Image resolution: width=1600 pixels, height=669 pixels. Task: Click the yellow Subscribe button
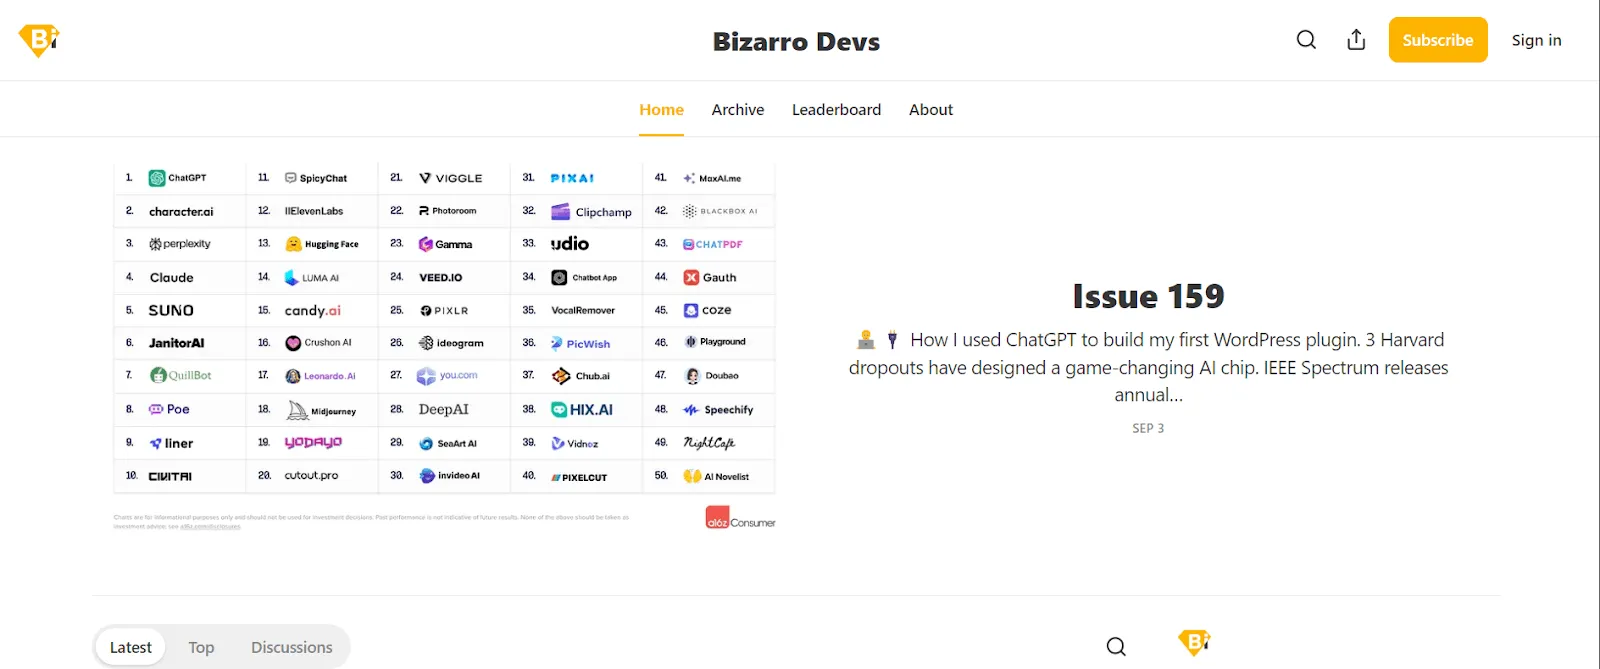pyautogui.click(x=1438, y=40)
